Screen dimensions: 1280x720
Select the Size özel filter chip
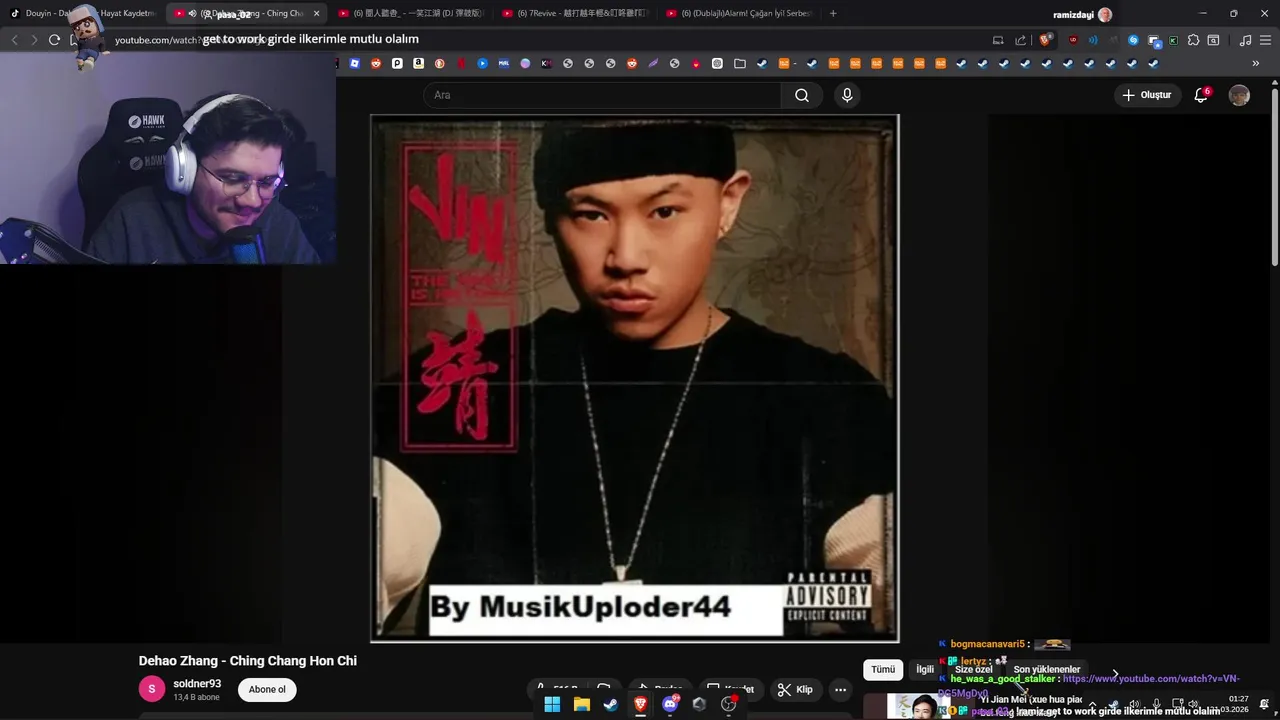pyautogui.click(x=973, y=670)
